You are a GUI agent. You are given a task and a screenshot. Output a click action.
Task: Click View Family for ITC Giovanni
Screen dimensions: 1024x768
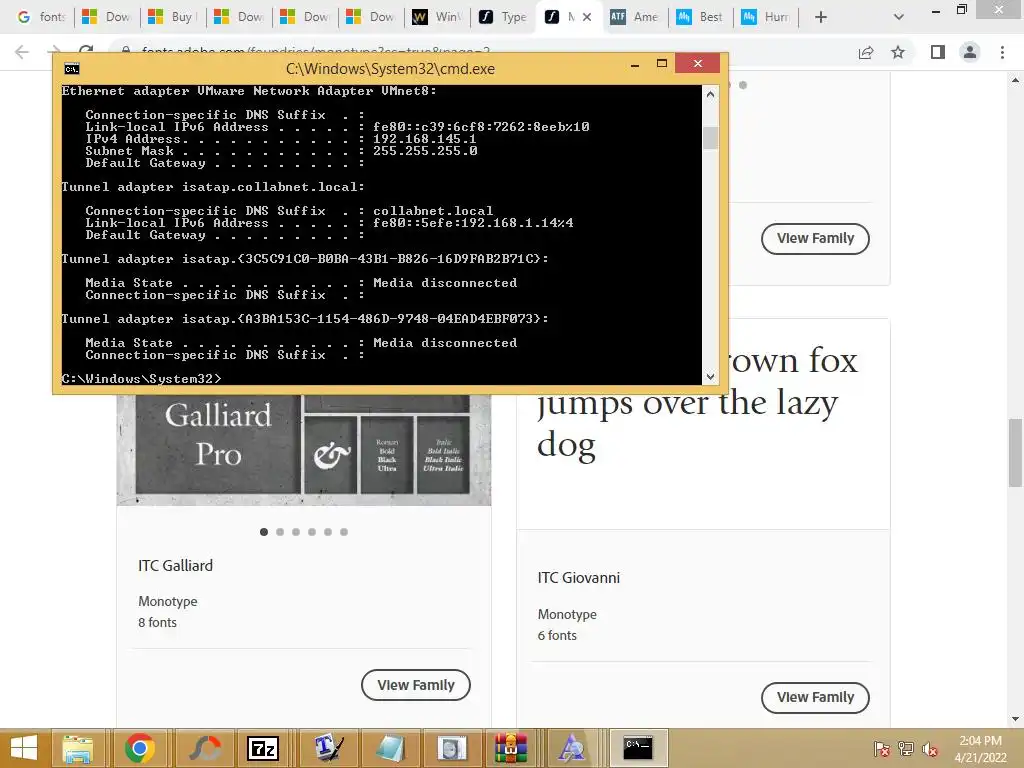815,697
